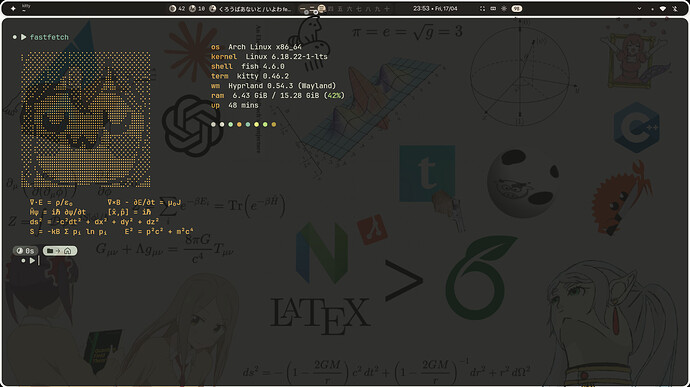Screen dimensions: 690x387
Task: Click the kitty window title label
Action: 26,6
